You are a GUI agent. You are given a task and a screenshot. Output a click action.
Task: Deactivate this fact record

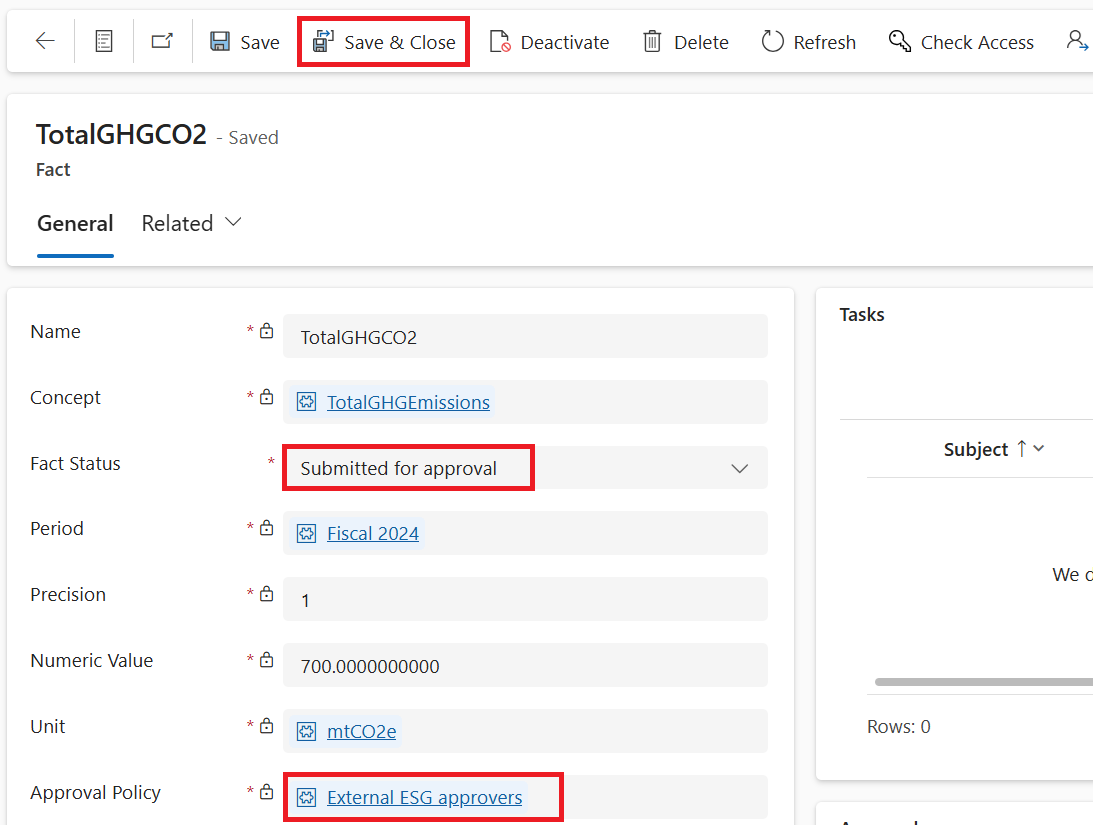click(x=549, y=42)
